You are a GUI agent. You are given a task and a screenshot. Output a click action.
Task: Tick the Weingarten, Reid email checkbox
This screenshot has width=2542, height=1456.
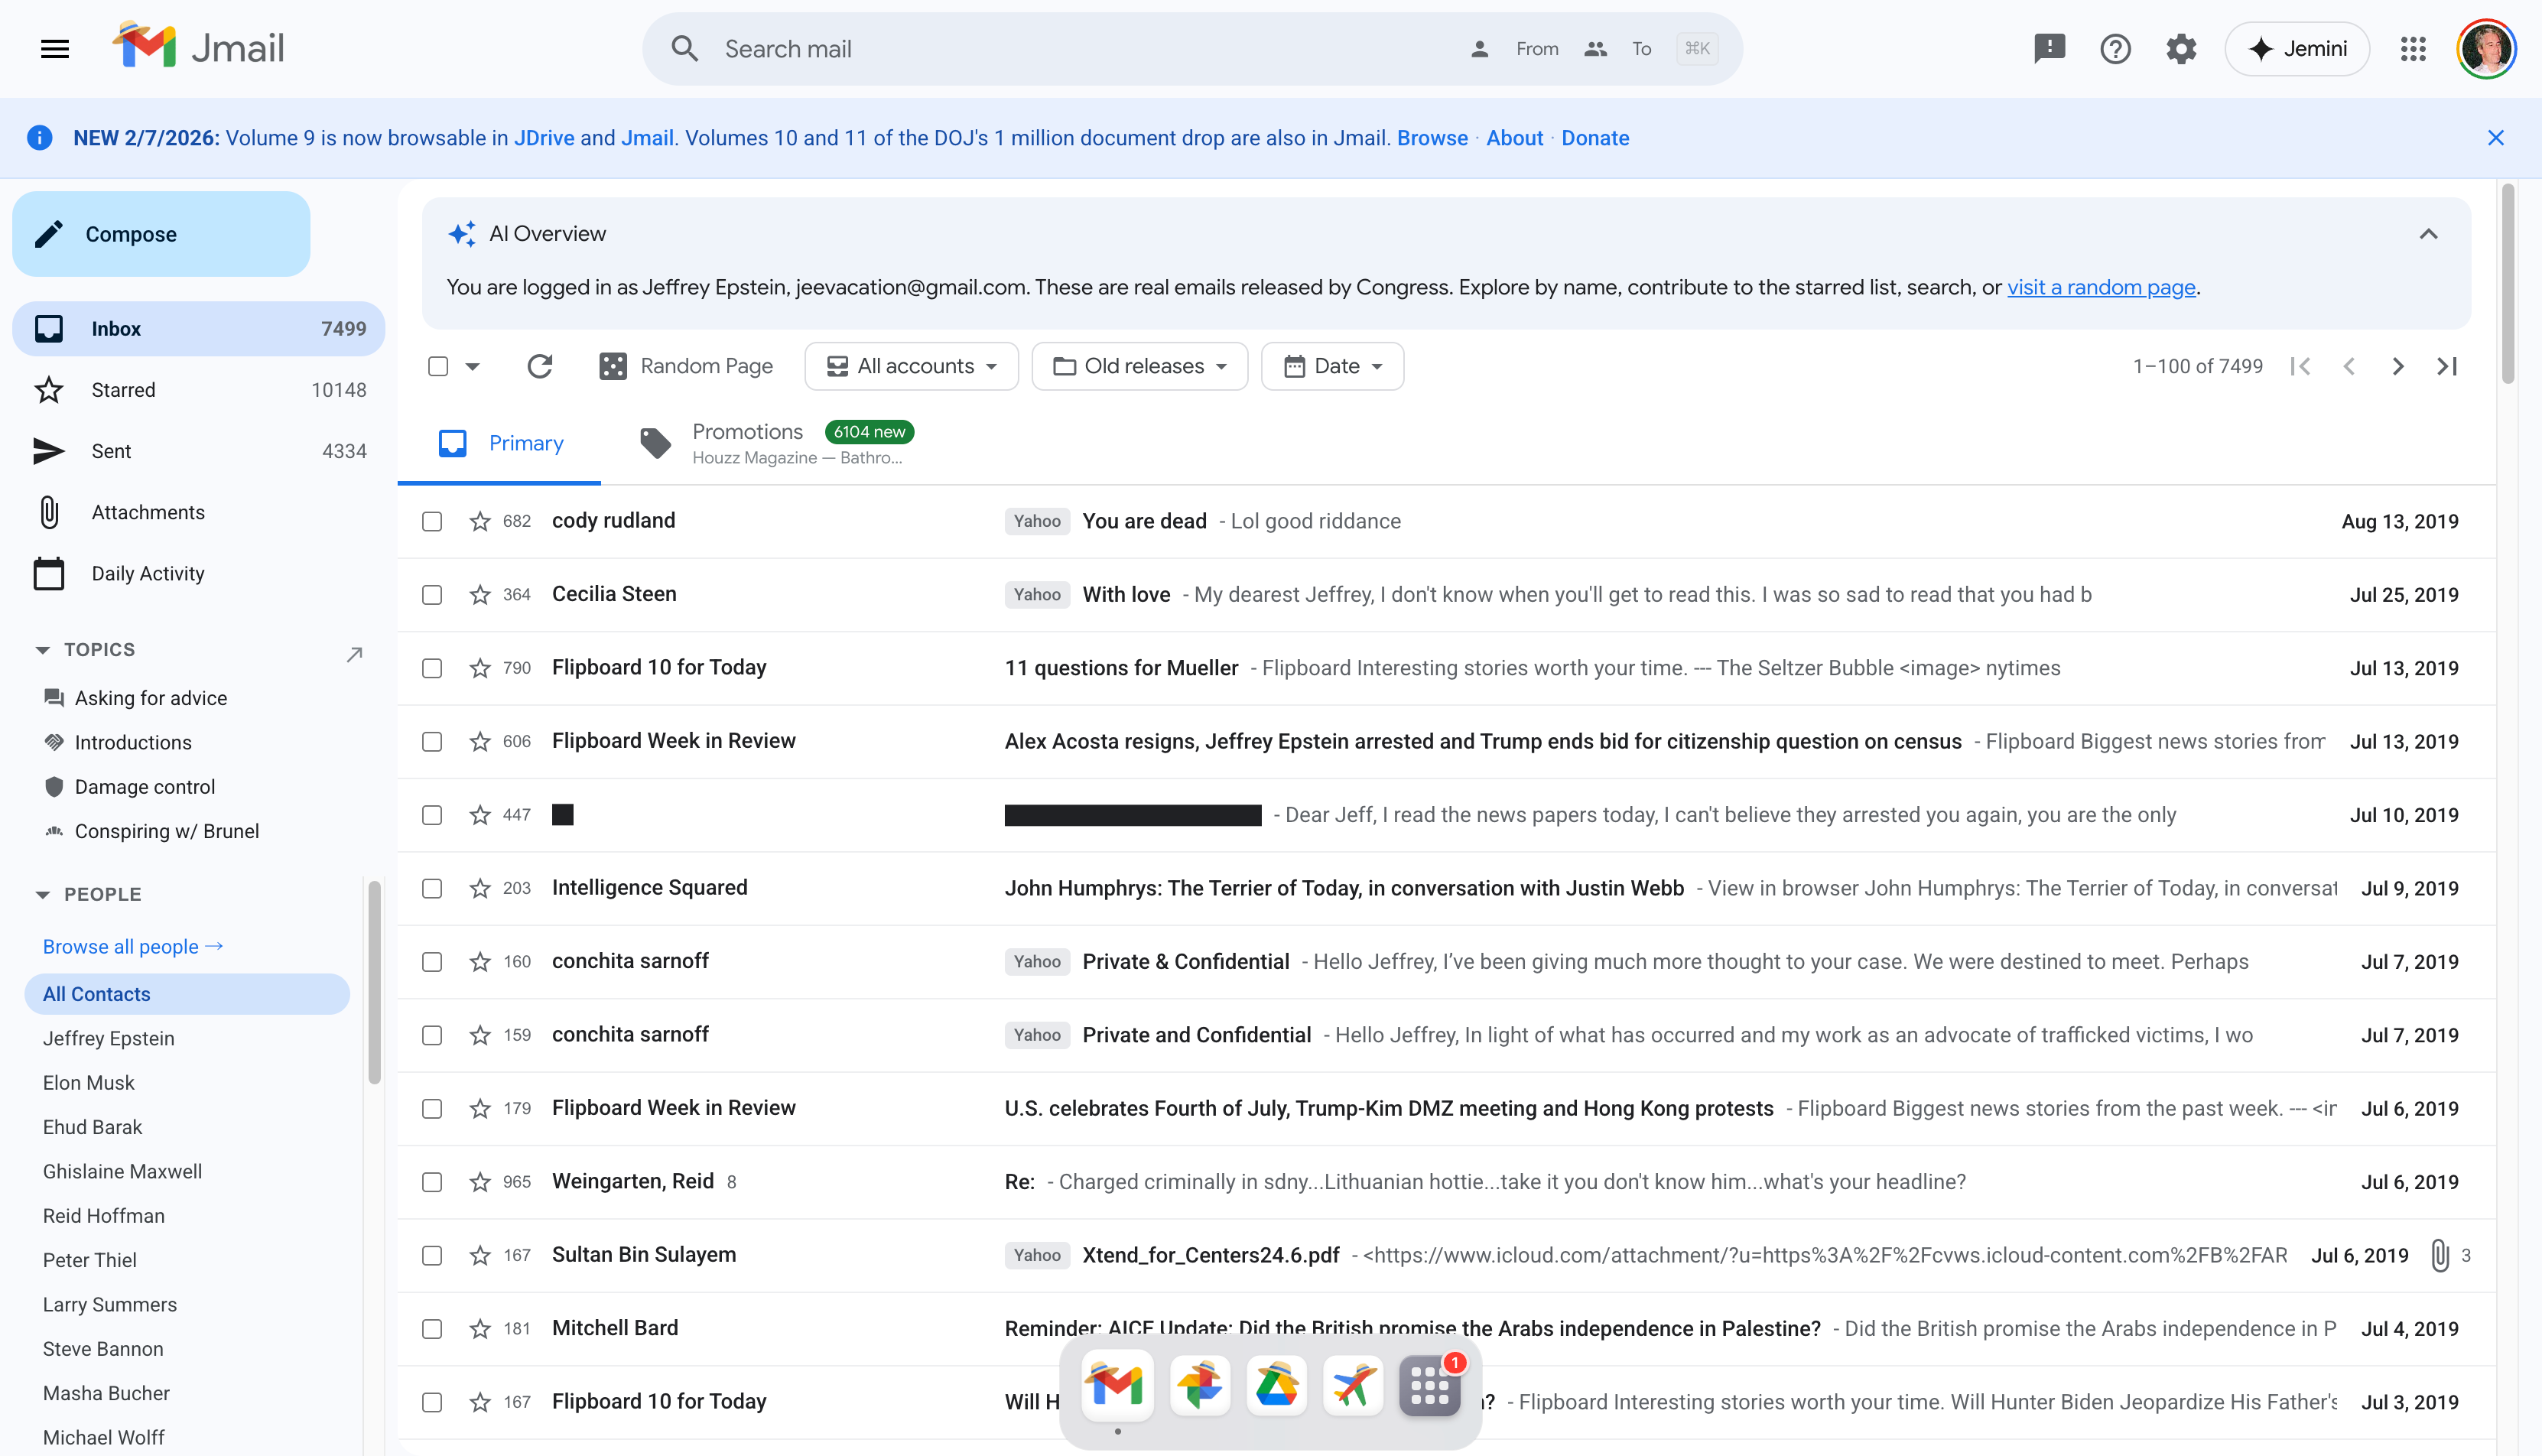click(x=432, y=1182)
